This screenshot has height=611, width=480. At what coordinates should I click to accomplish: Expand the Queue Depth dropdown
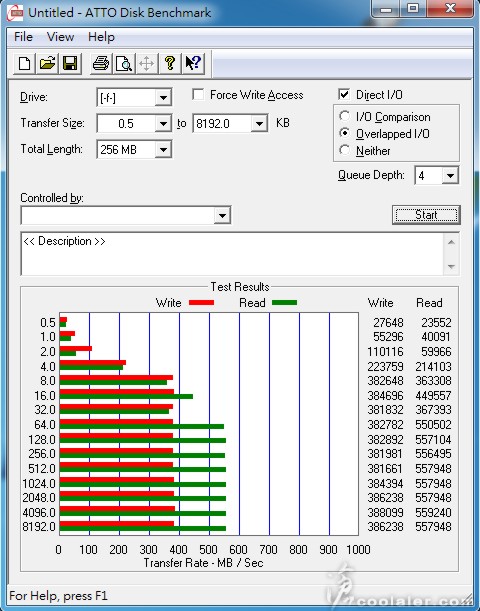pyautogui.click(x=450, y=175)
